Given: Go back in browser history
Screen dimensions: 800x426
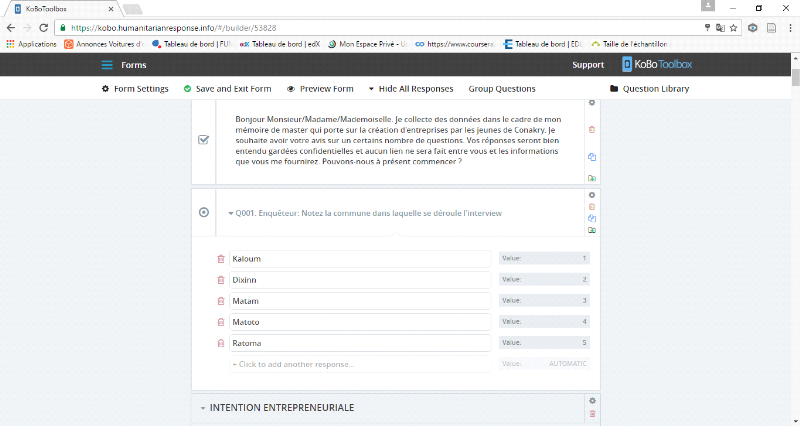Looking at the screenshot, I should point(11,28).
